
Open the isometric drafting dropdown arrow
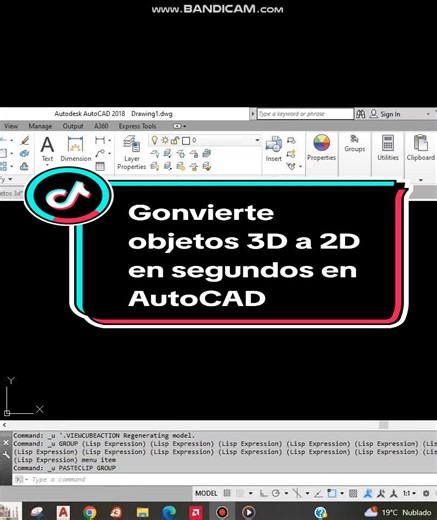click(x=307, y=493)
